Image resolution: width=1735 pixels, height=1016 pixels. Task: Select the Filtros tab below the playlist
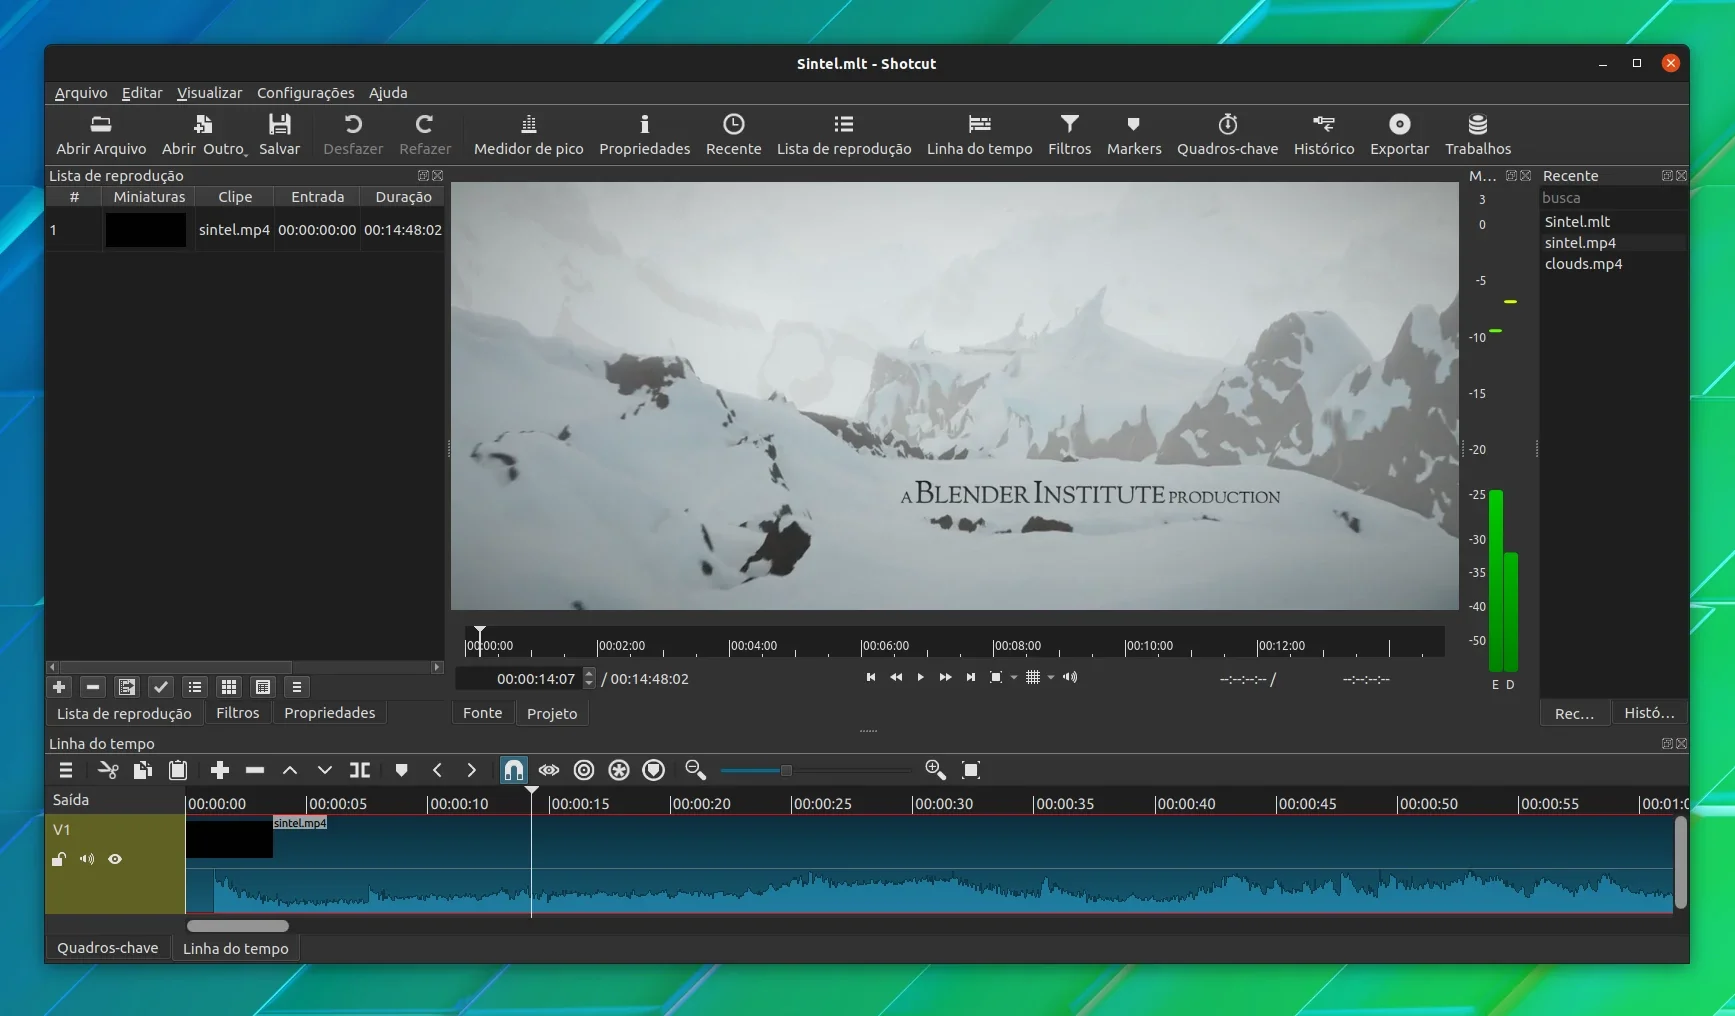point(238,713)
